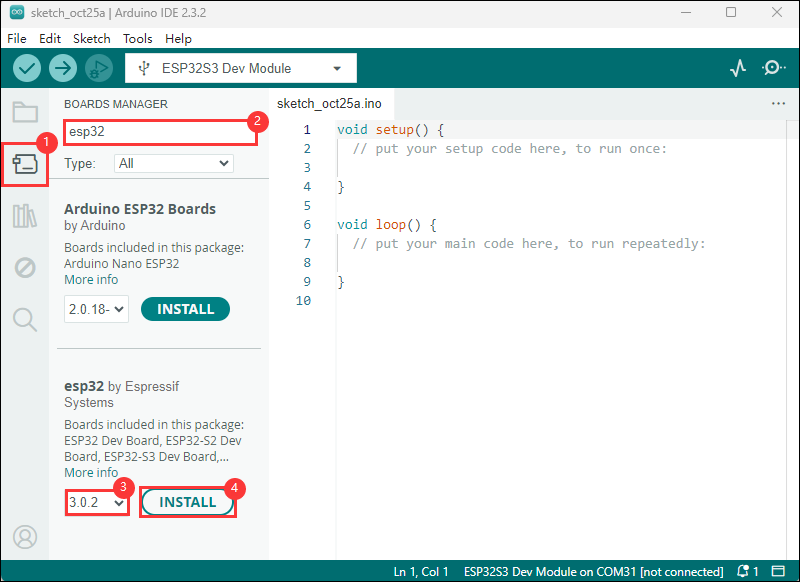
Task: Select the sketch_oct25a.ino tab
Action: click(x=329, y=104)
